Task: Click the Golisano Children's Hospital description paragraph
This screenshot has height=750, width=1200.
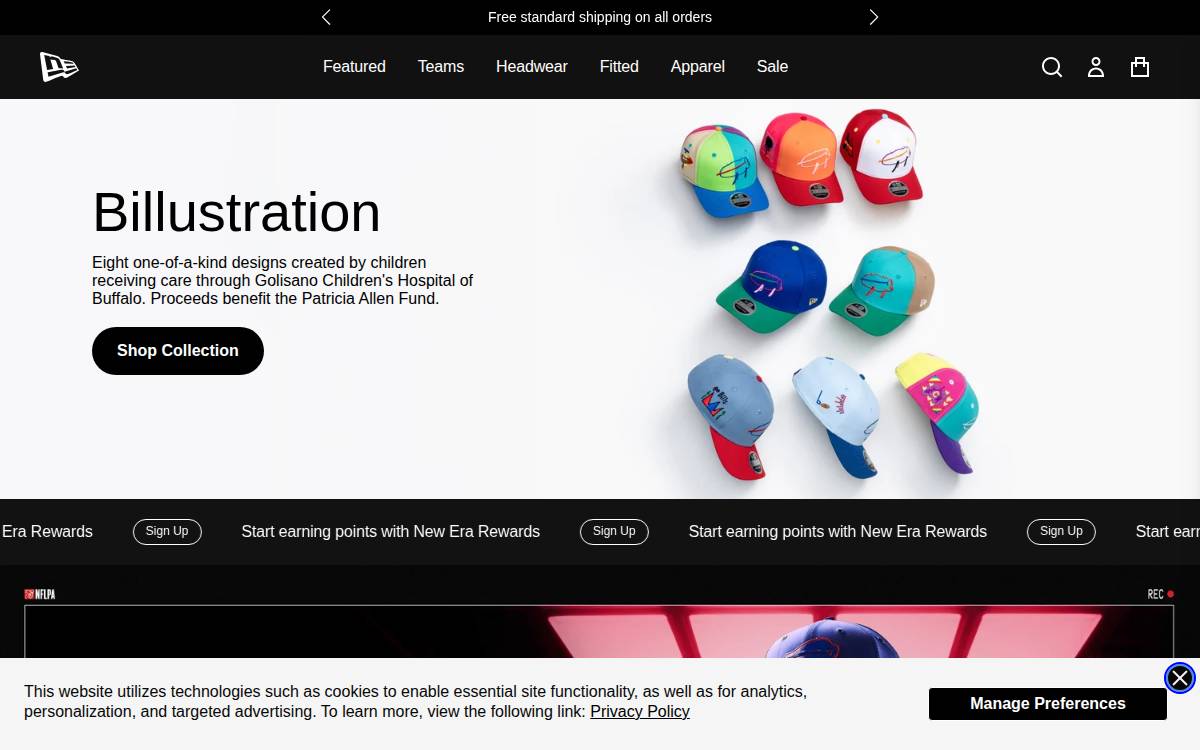Action: (x=283, y=281)
